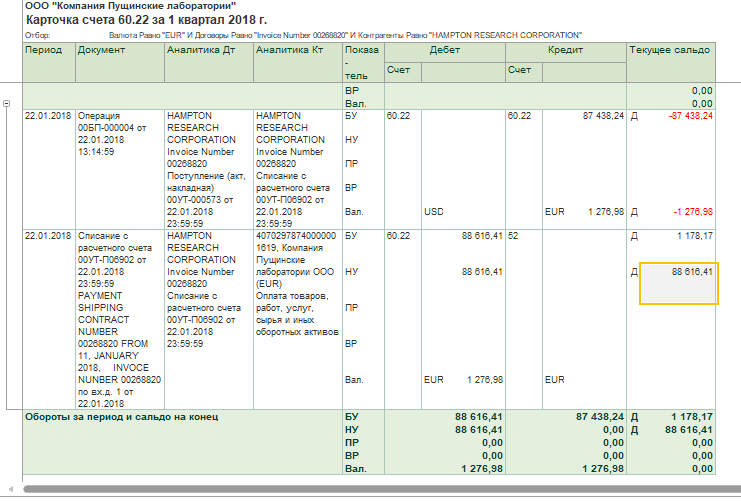Select the Текущее сальдо column header
This screenshot has width=741, height=501.
(670, 49)
